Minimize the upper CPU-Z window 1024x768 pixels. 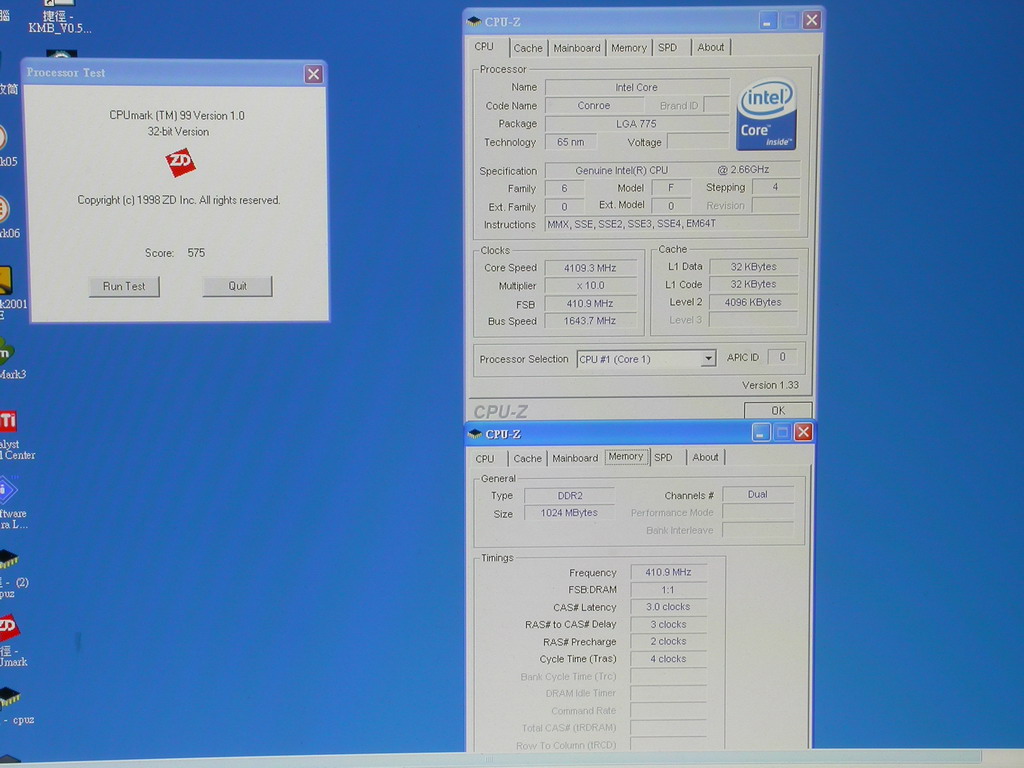pos(767,21)
